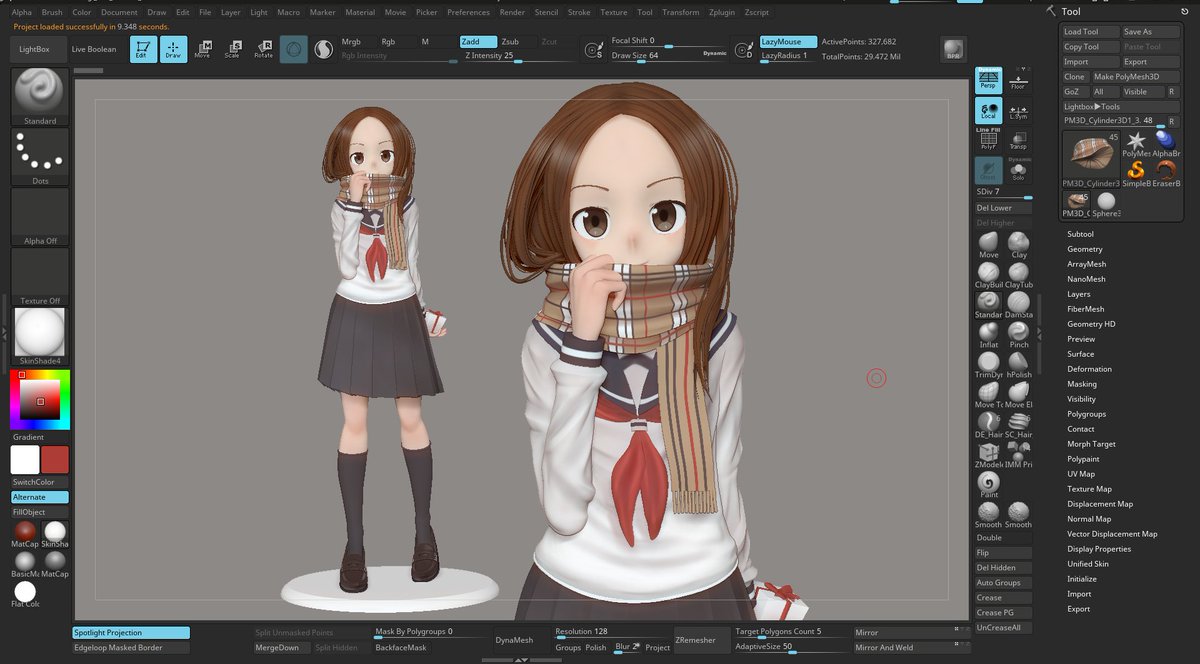Select the ClayBuildup brush
This screenshot has width=1200, height=664.
pos(988,274)
